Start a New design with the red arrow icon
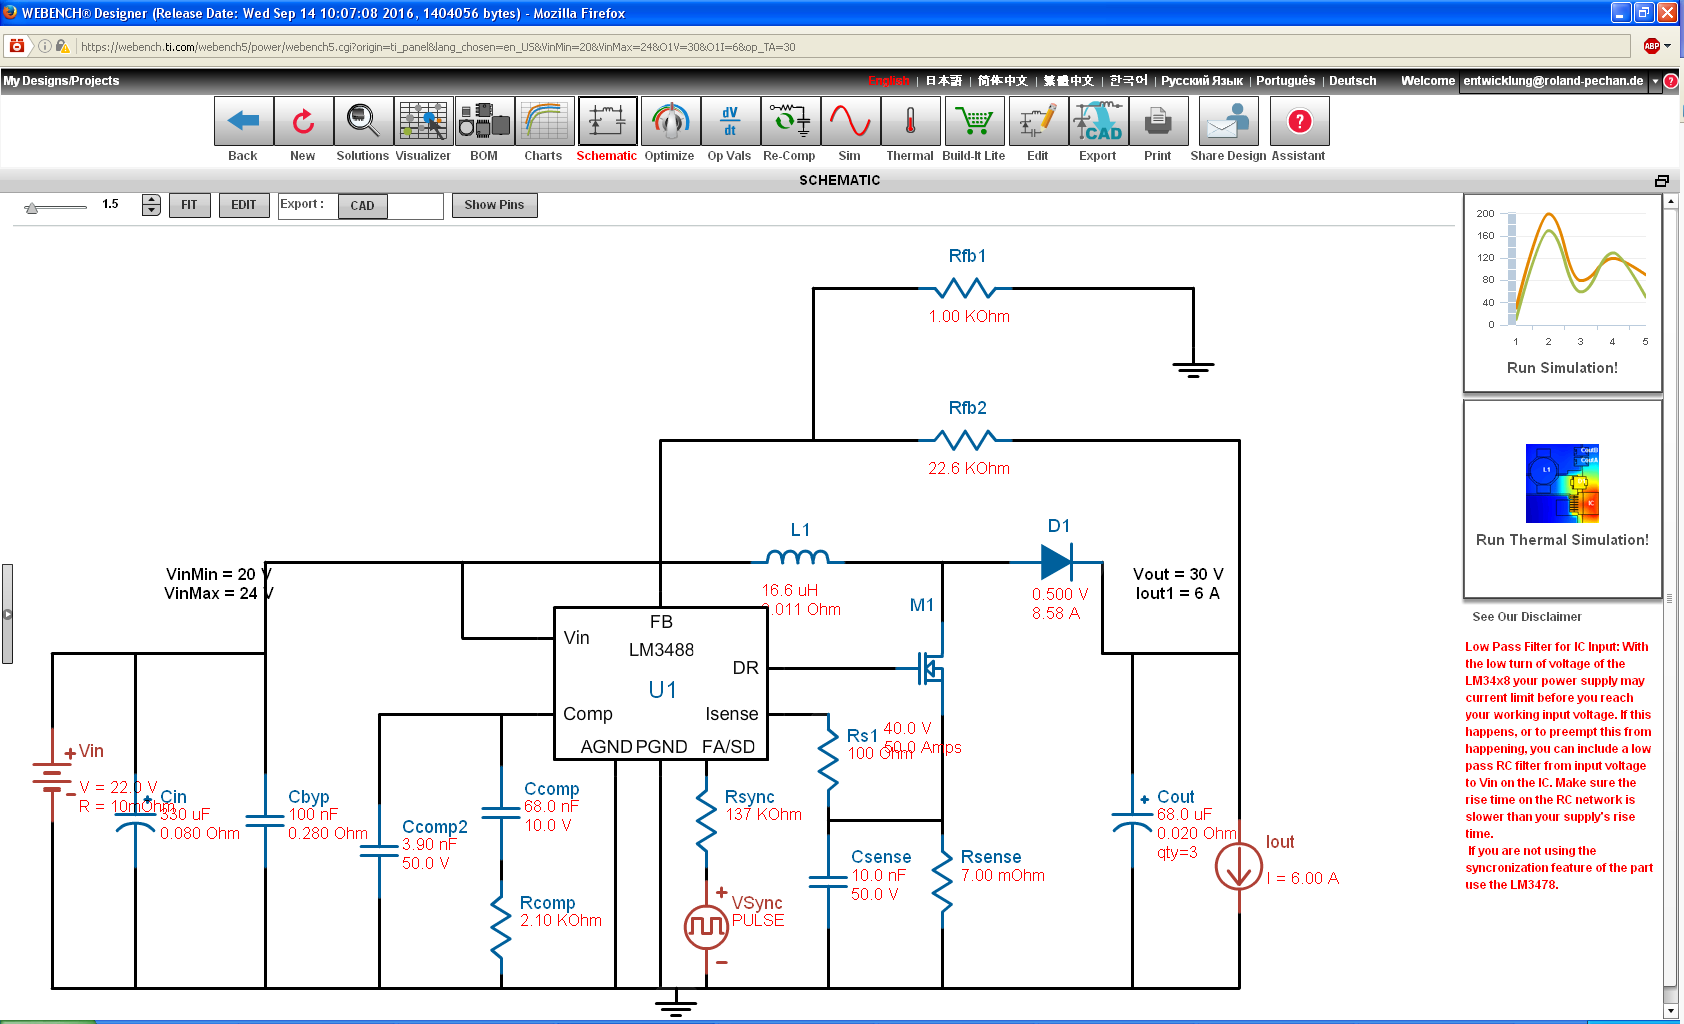Image resolution: width=1684 pixels, height=1024 pixels. coord(303,122)
